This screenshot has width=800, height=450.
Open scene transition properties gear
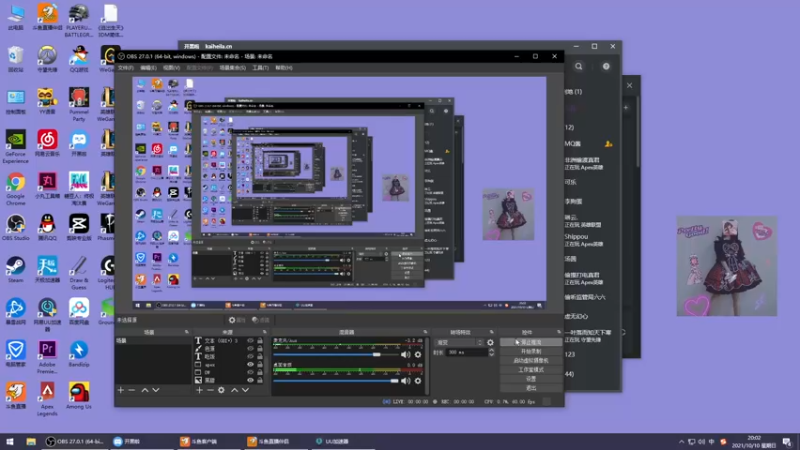pos(490,343)
